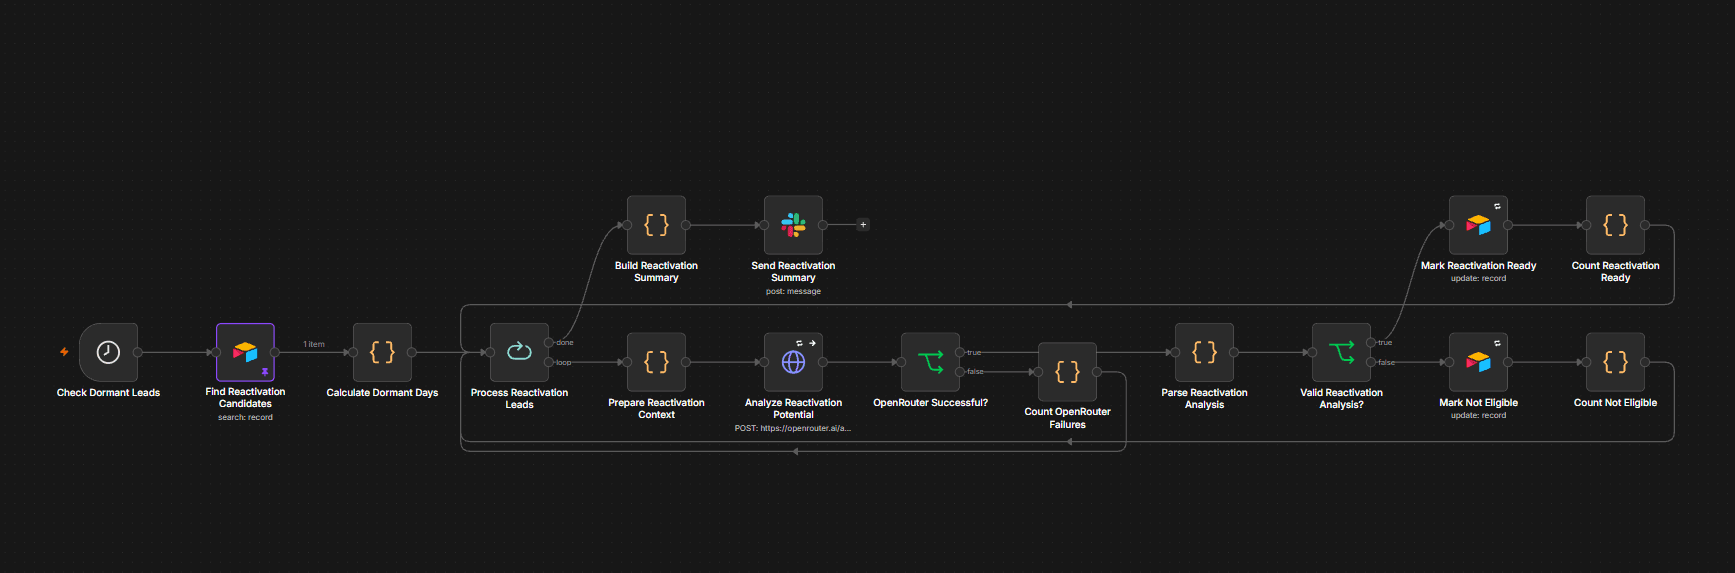Open the Count Not Eligible code node

coord(1615,362)
